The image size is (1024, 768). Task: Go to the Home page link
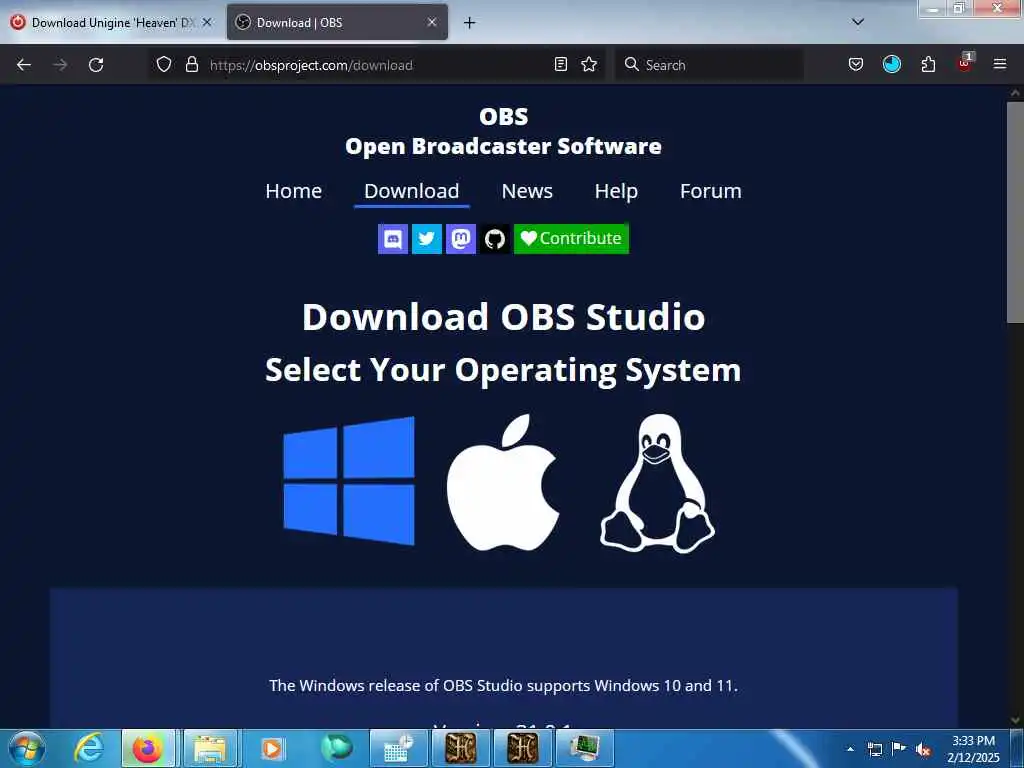(x=293, y=191)
